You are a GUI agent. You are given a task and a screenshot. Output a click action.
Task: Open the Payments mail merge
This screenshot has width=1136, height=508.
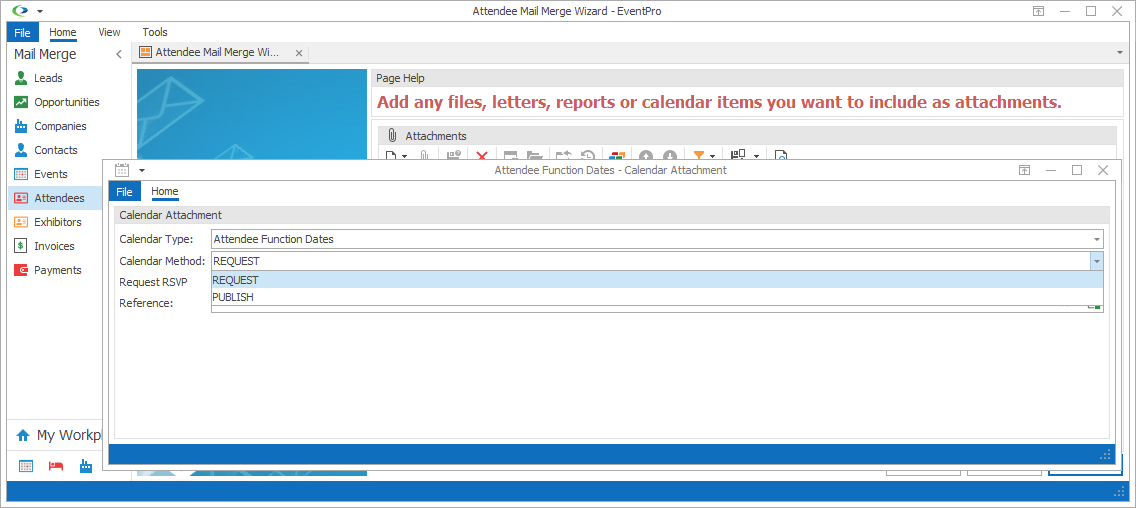pyautogui.click(x=57, y=270)
